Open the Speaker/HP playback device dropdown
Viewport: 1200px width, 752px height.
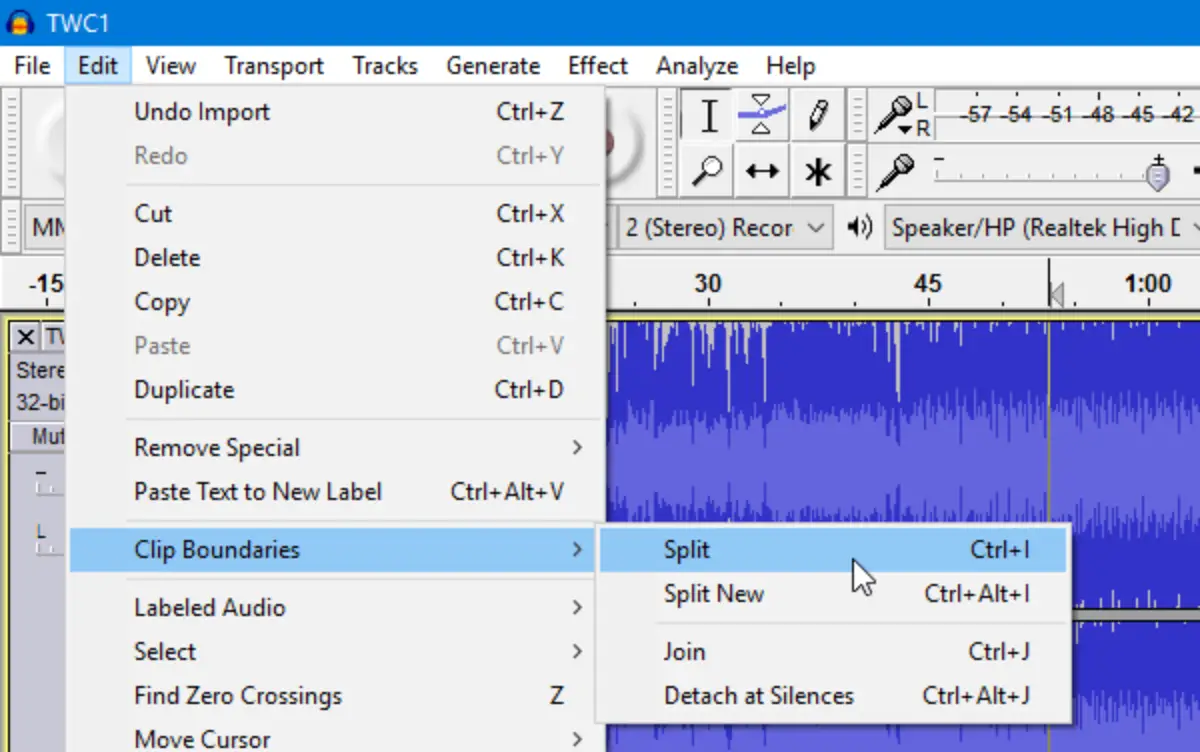point(1042,227)
